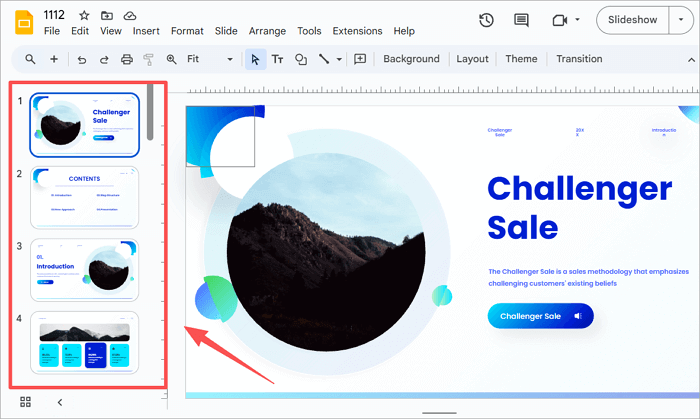Viewport: 700px width, 419px height.
Task: Activate the select cursor tool
Action: (x=255, y=59)
